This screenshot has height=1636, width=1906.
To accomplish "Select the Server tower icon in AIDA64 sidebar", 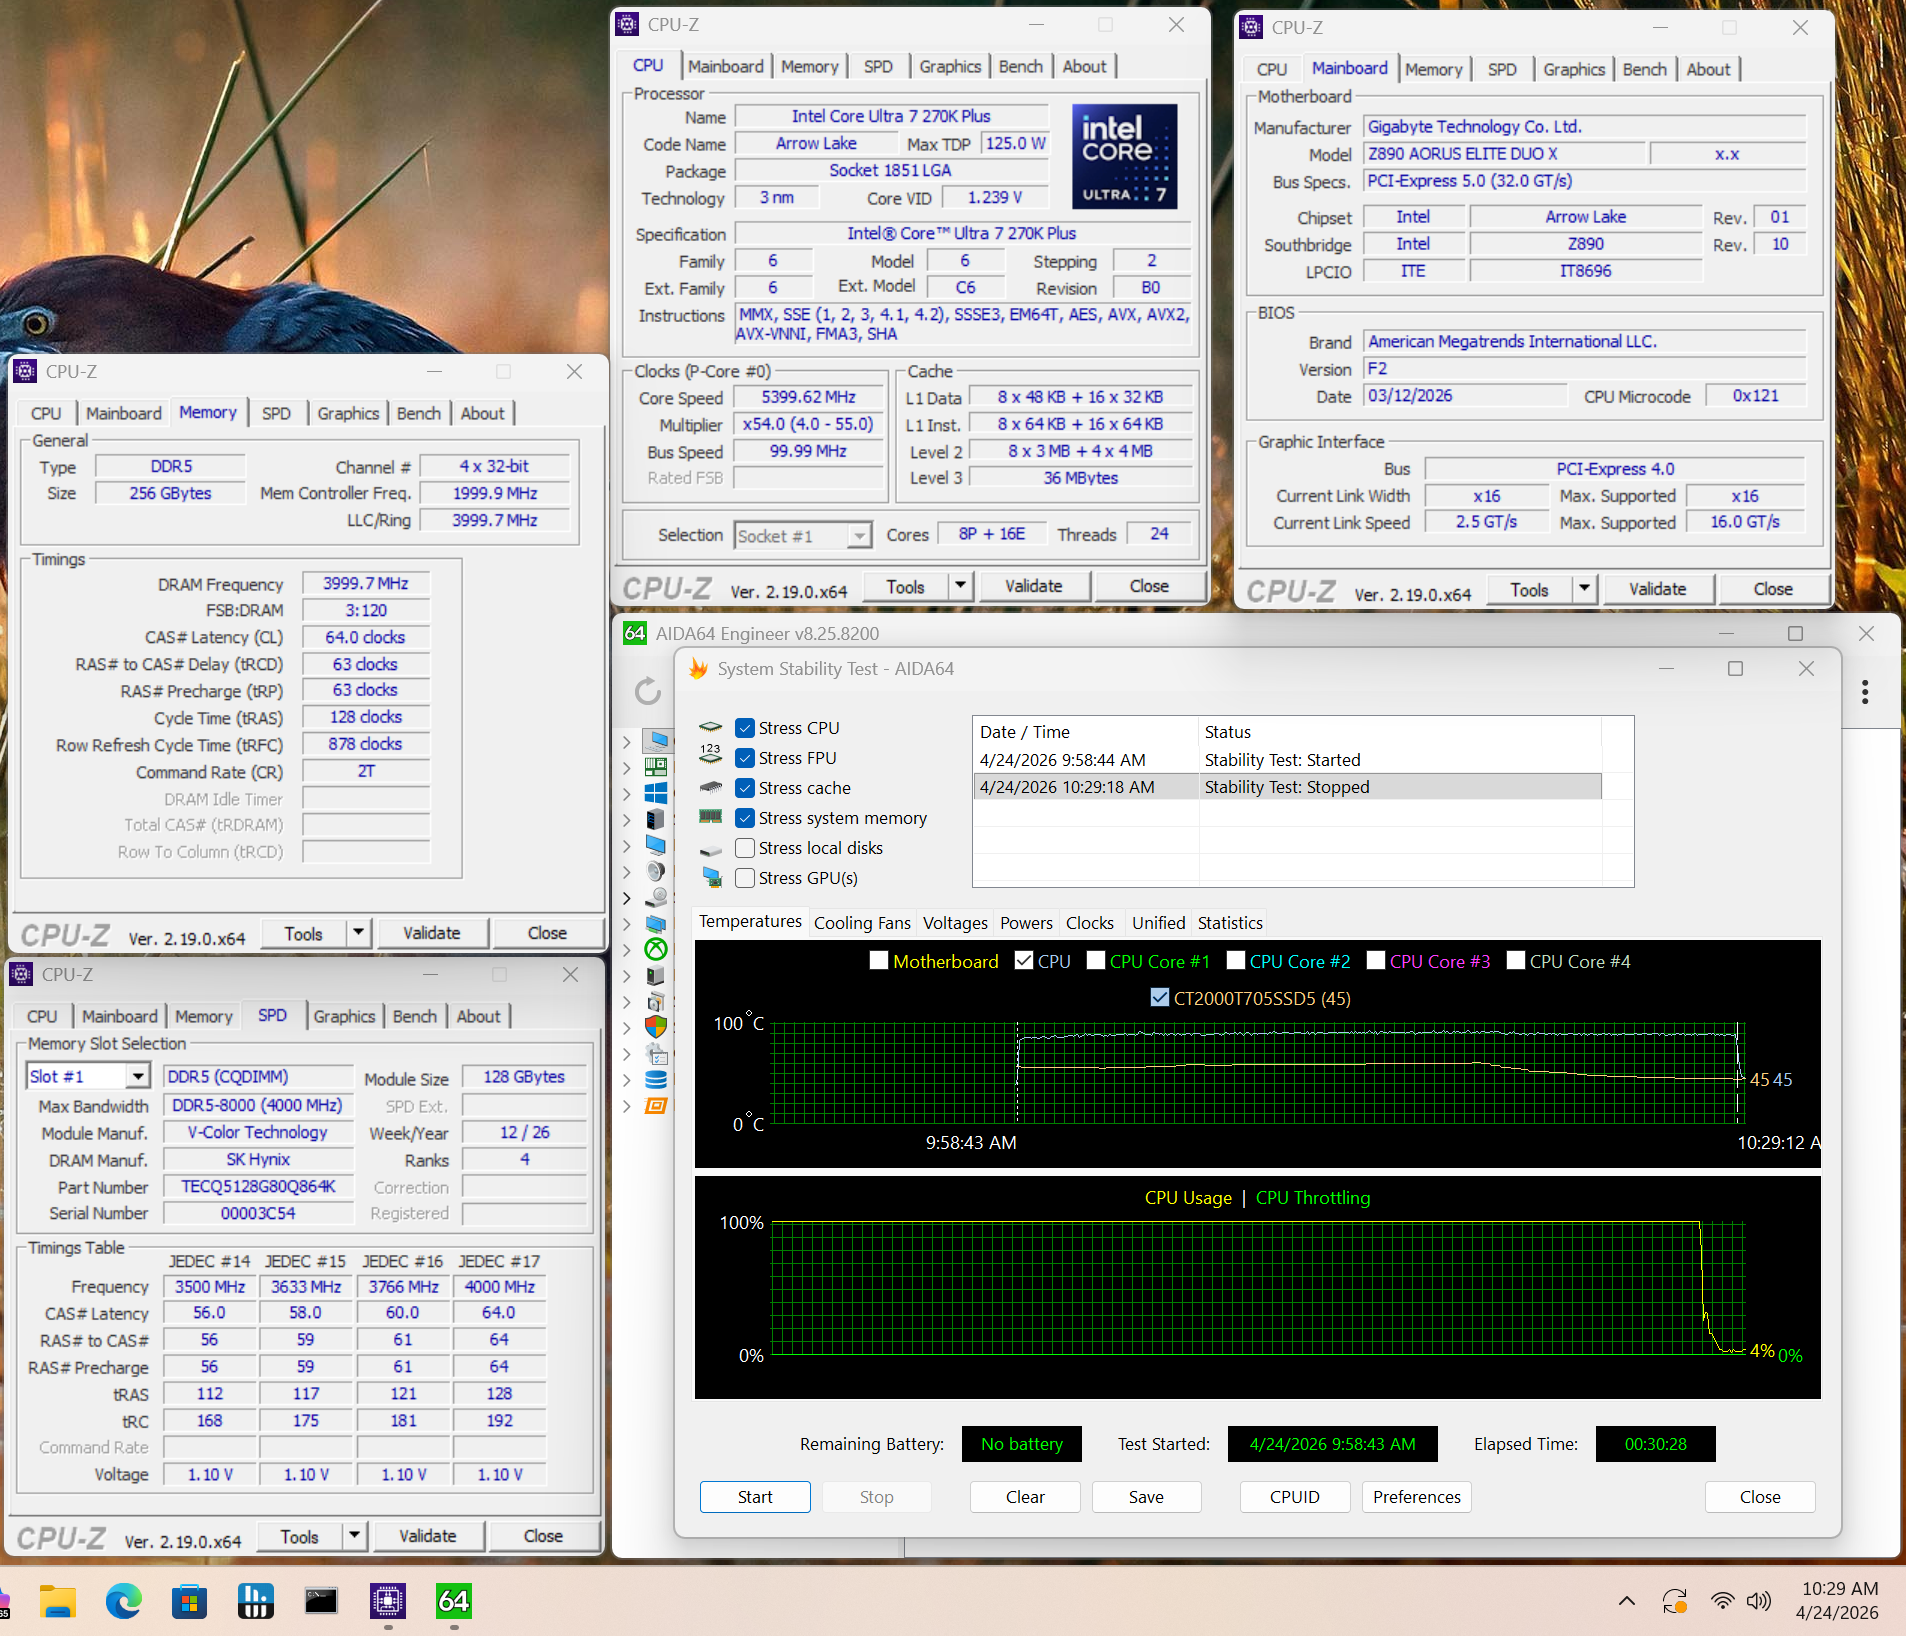I will click(656, 819).
